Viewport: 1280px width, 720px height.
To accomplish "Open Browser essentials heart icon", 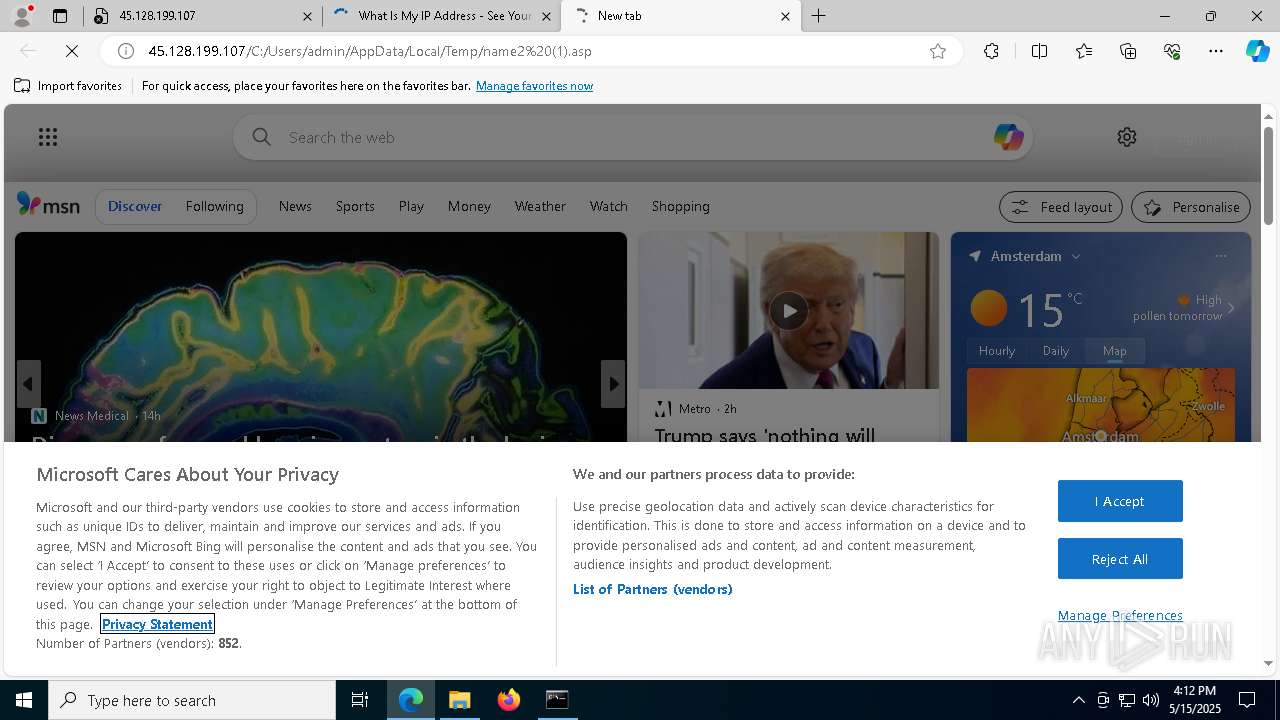I will click(x=1172, y=51).
